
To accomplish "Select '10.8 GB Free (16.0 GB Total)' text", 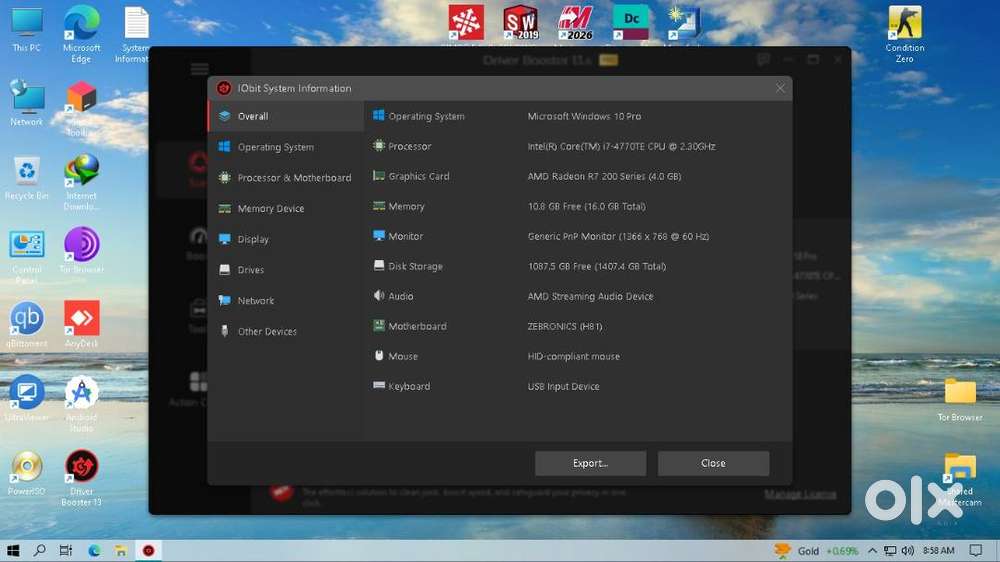I will pyautogui.click(x=586, y=206).
